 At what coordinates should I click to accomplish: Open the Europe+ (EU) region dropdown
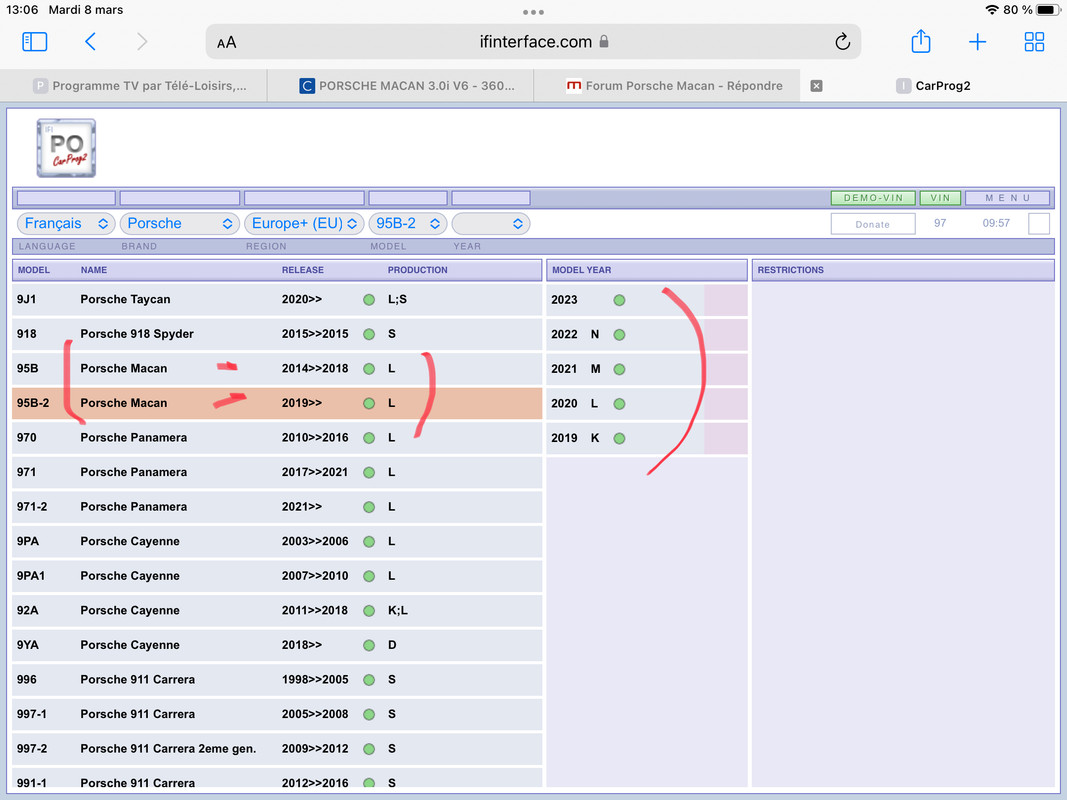[x=304, y=223]
